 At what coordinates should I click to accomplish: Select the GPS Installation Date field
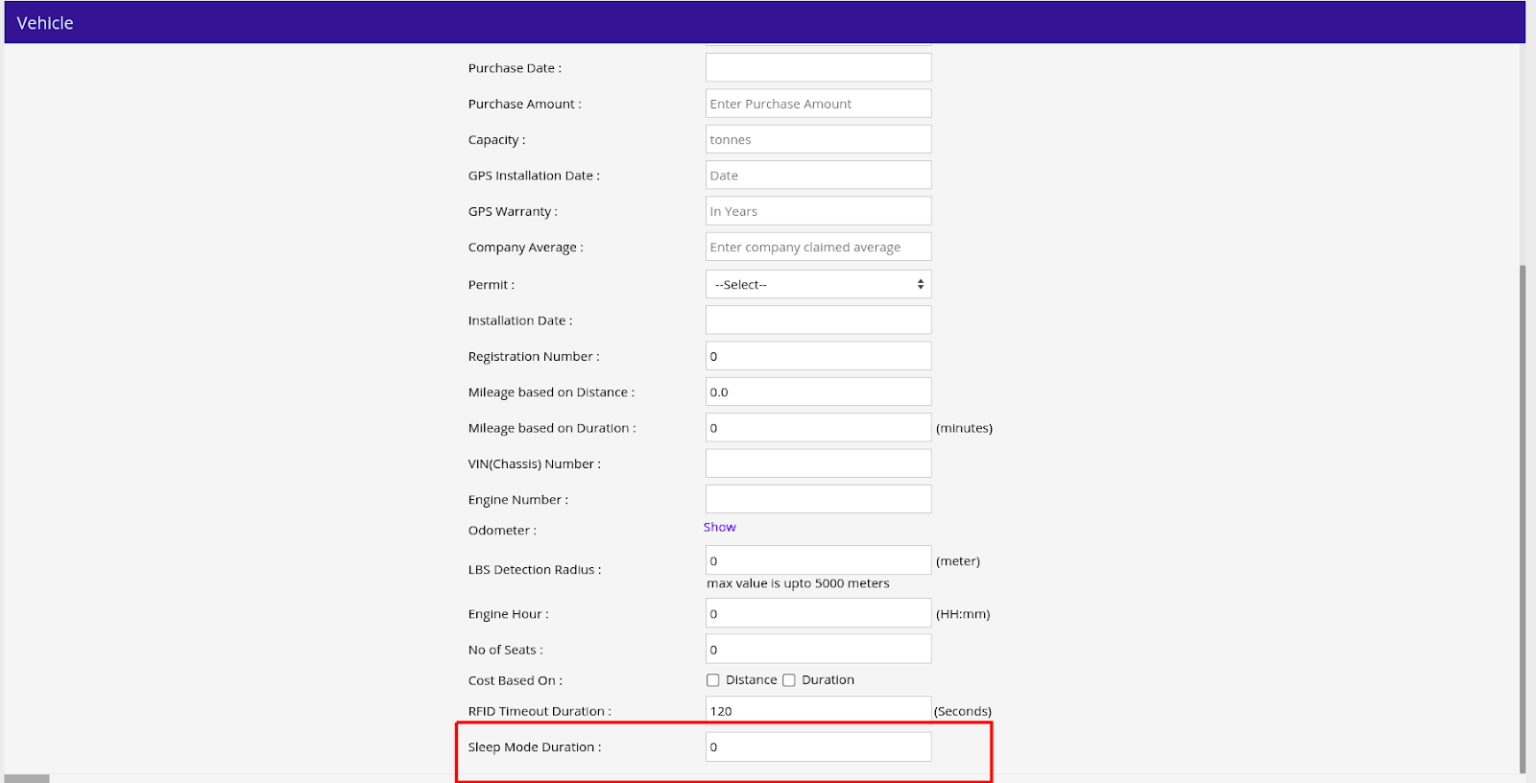[818, 175]
